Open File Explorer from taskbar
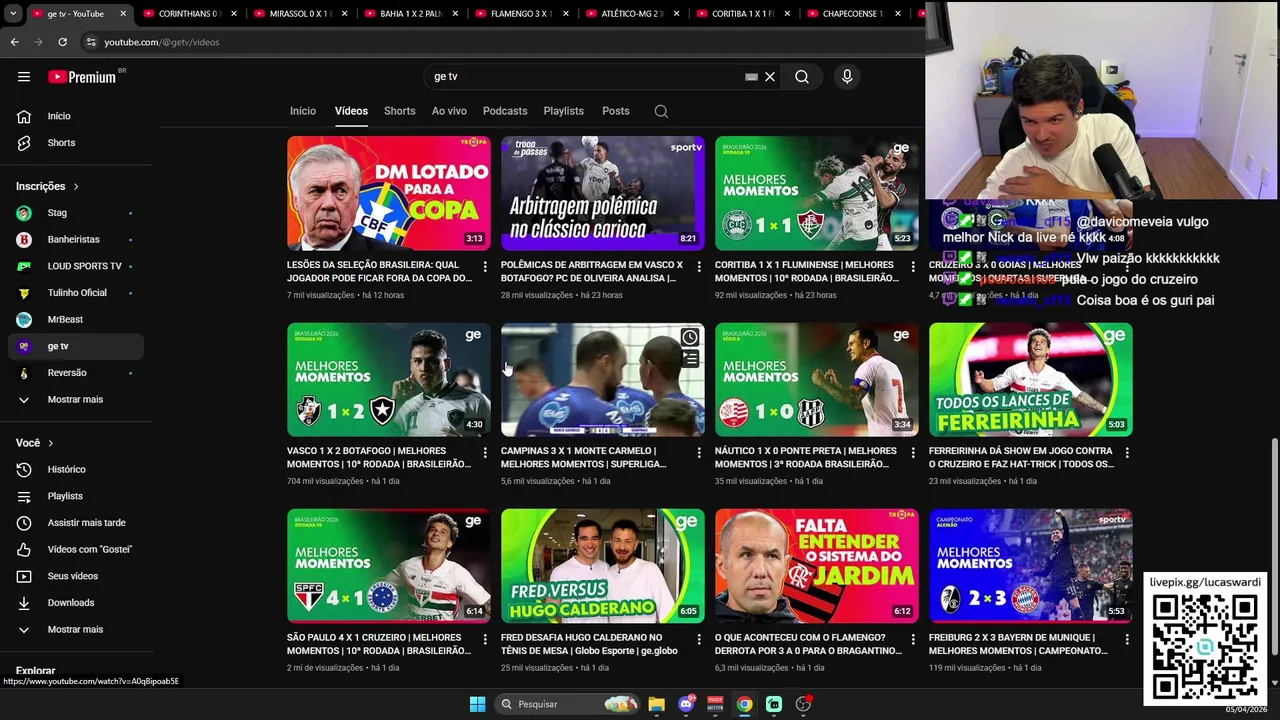The width and height of the screenshot is (1280, 720). pyautogui.click(x=656, y=704)
